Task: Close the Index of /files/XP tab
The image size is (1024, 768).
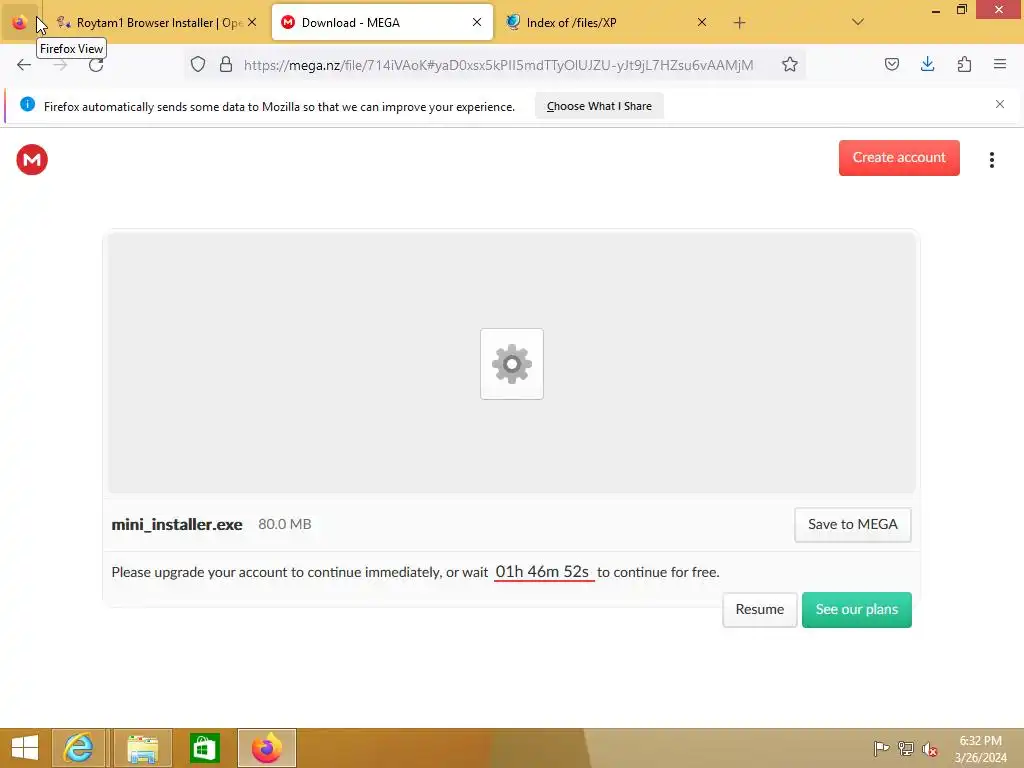Action: (x=701, y=22)
